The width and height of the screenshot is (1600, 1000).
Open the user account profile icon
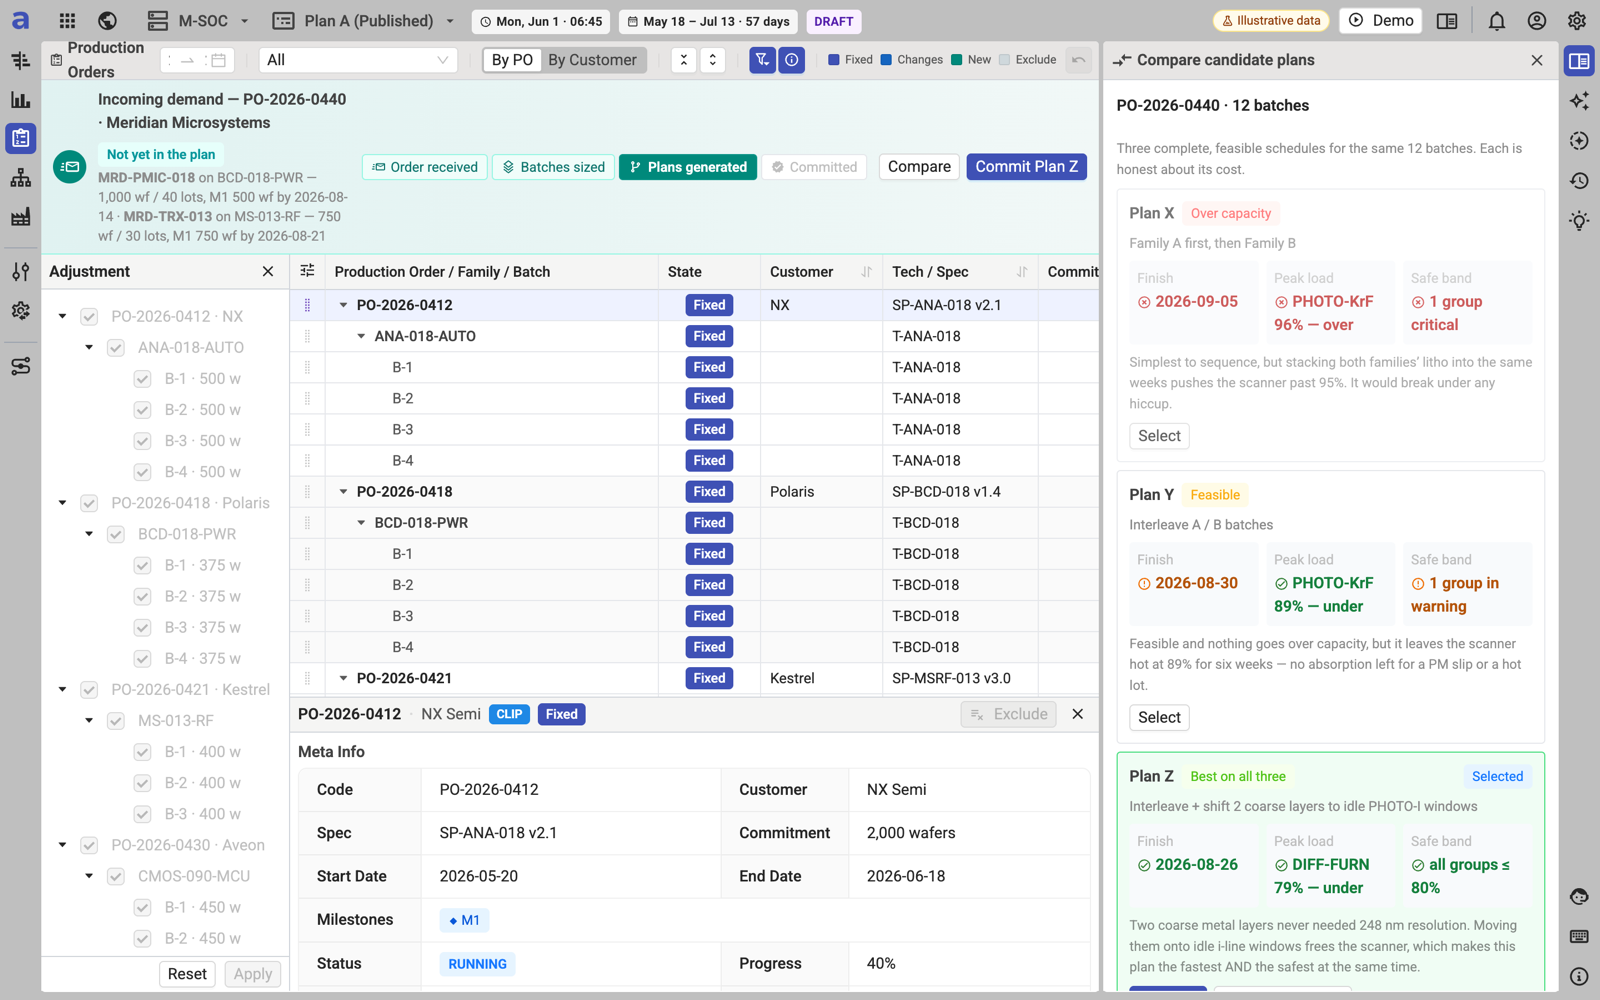(x=1537, y=21)
